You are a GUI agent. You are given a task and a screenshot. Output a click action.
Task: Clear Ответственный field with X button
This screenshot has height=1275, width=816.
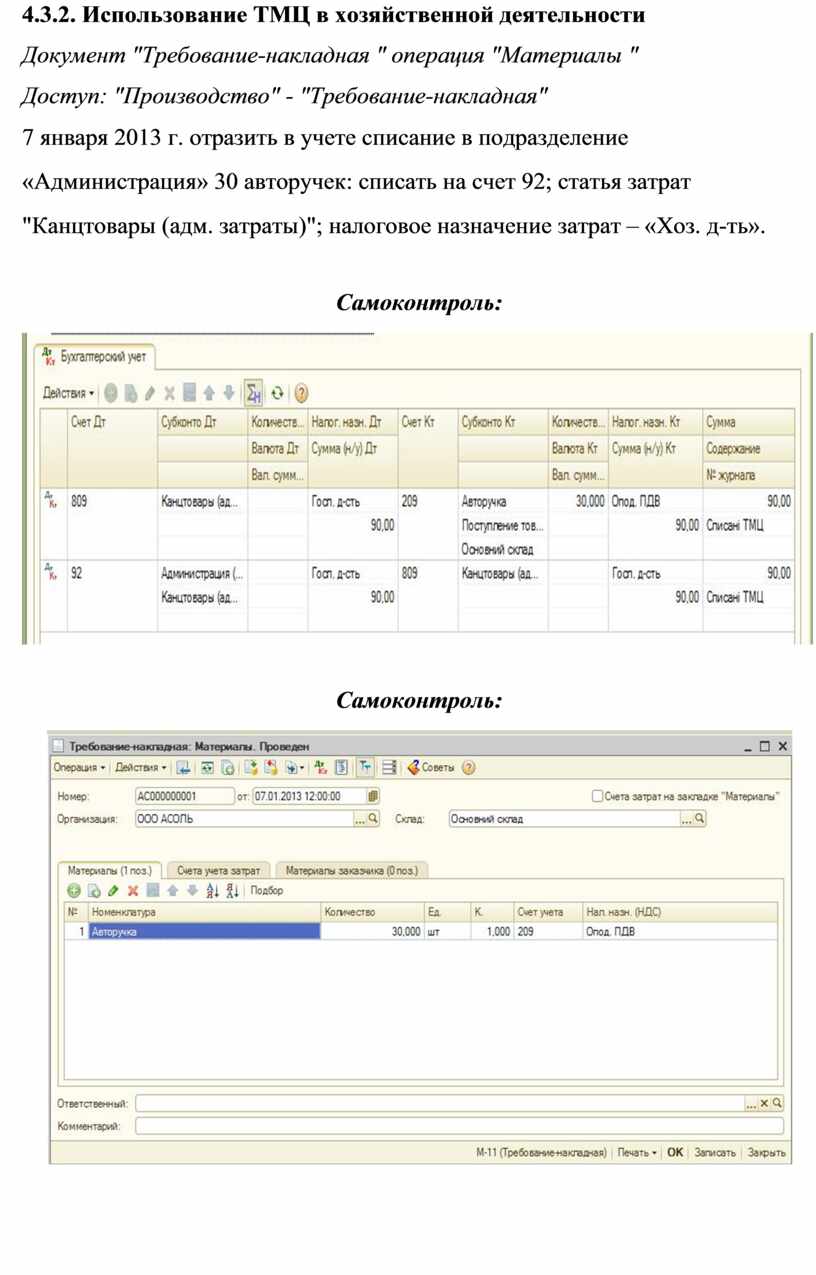764,1103
